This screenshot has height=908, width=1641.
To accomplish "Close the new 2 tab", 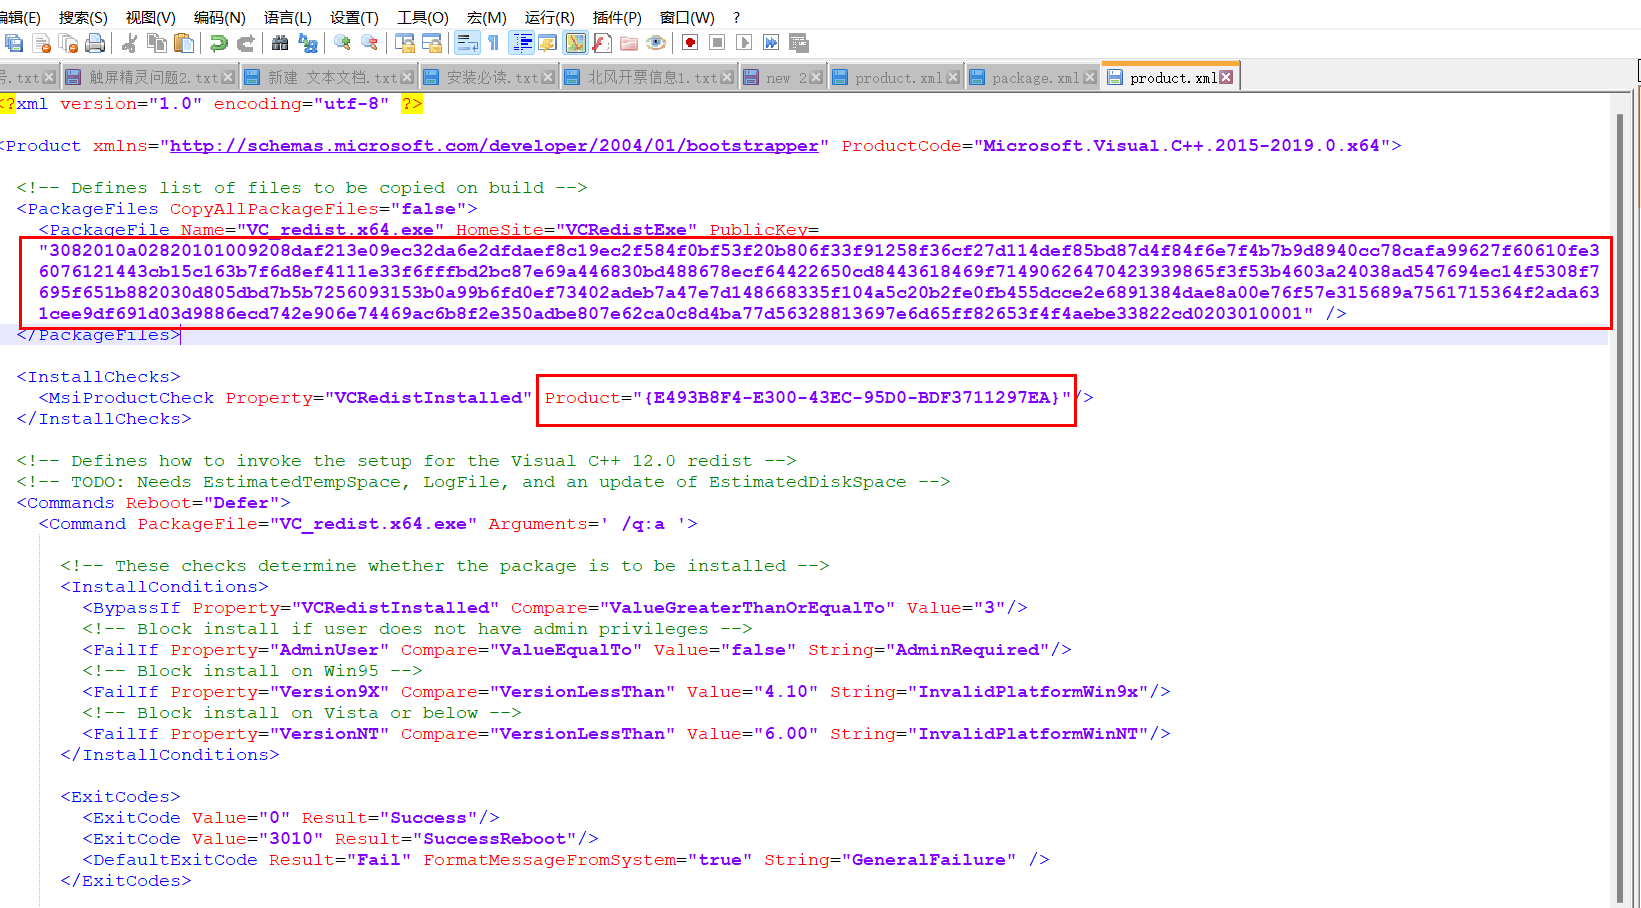I will (x=817, y=77).
